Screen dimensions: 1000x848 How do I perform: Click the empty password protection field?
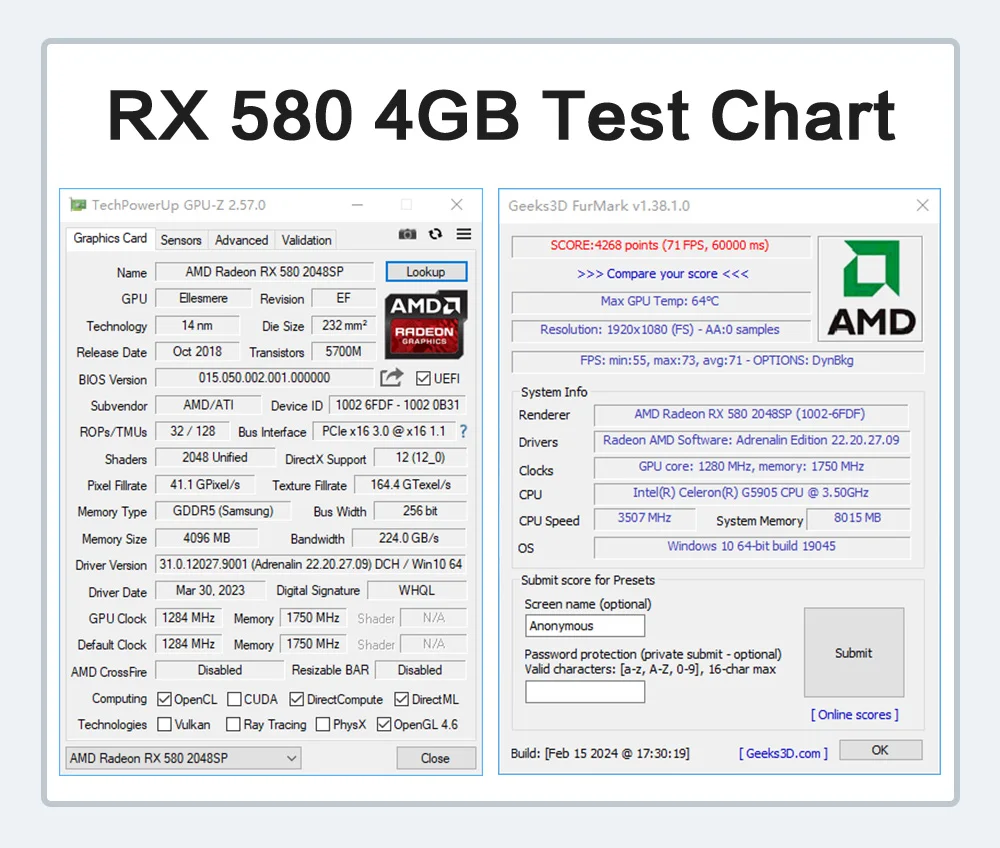pos(585,692)
